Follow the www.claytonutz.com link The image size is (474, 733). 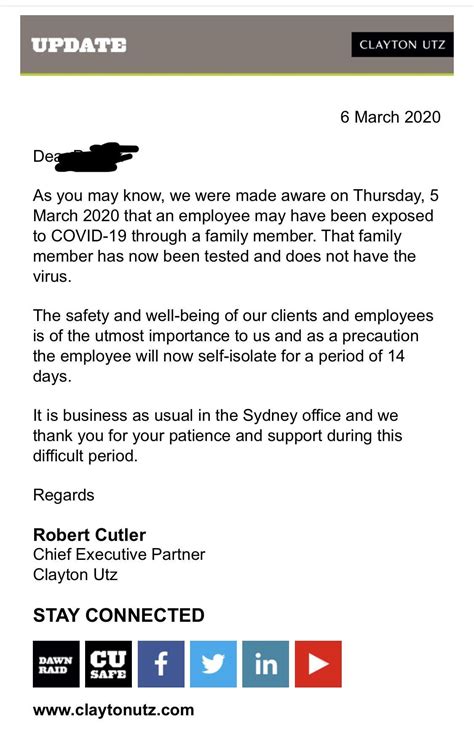[x=114, y=710]
